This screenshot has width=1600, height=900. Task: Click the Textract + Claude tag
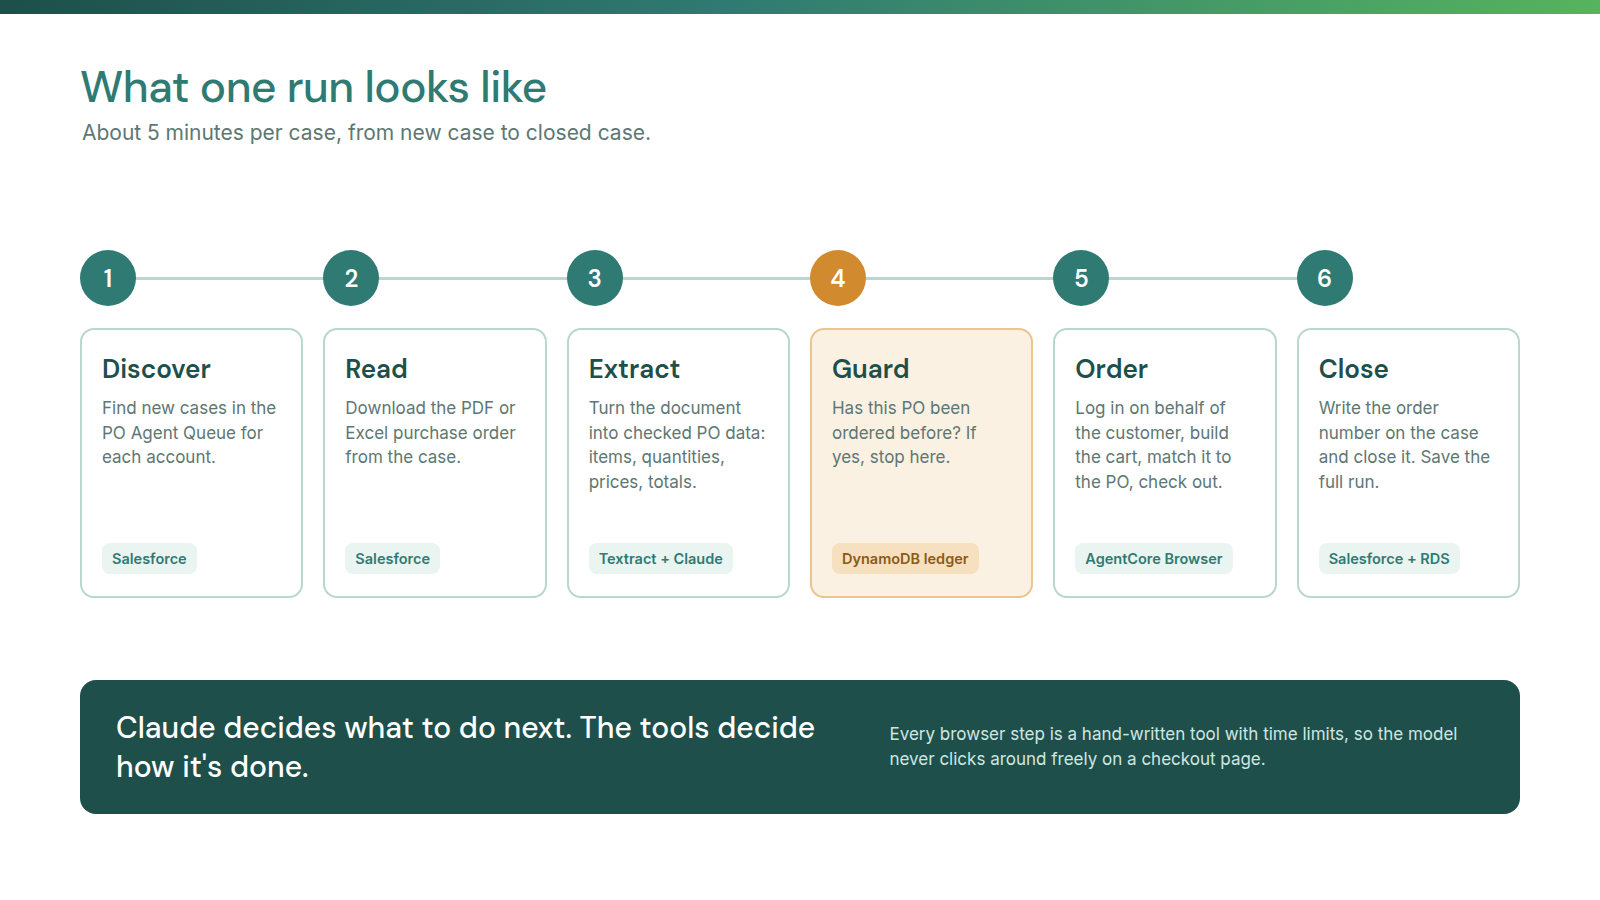661,559
